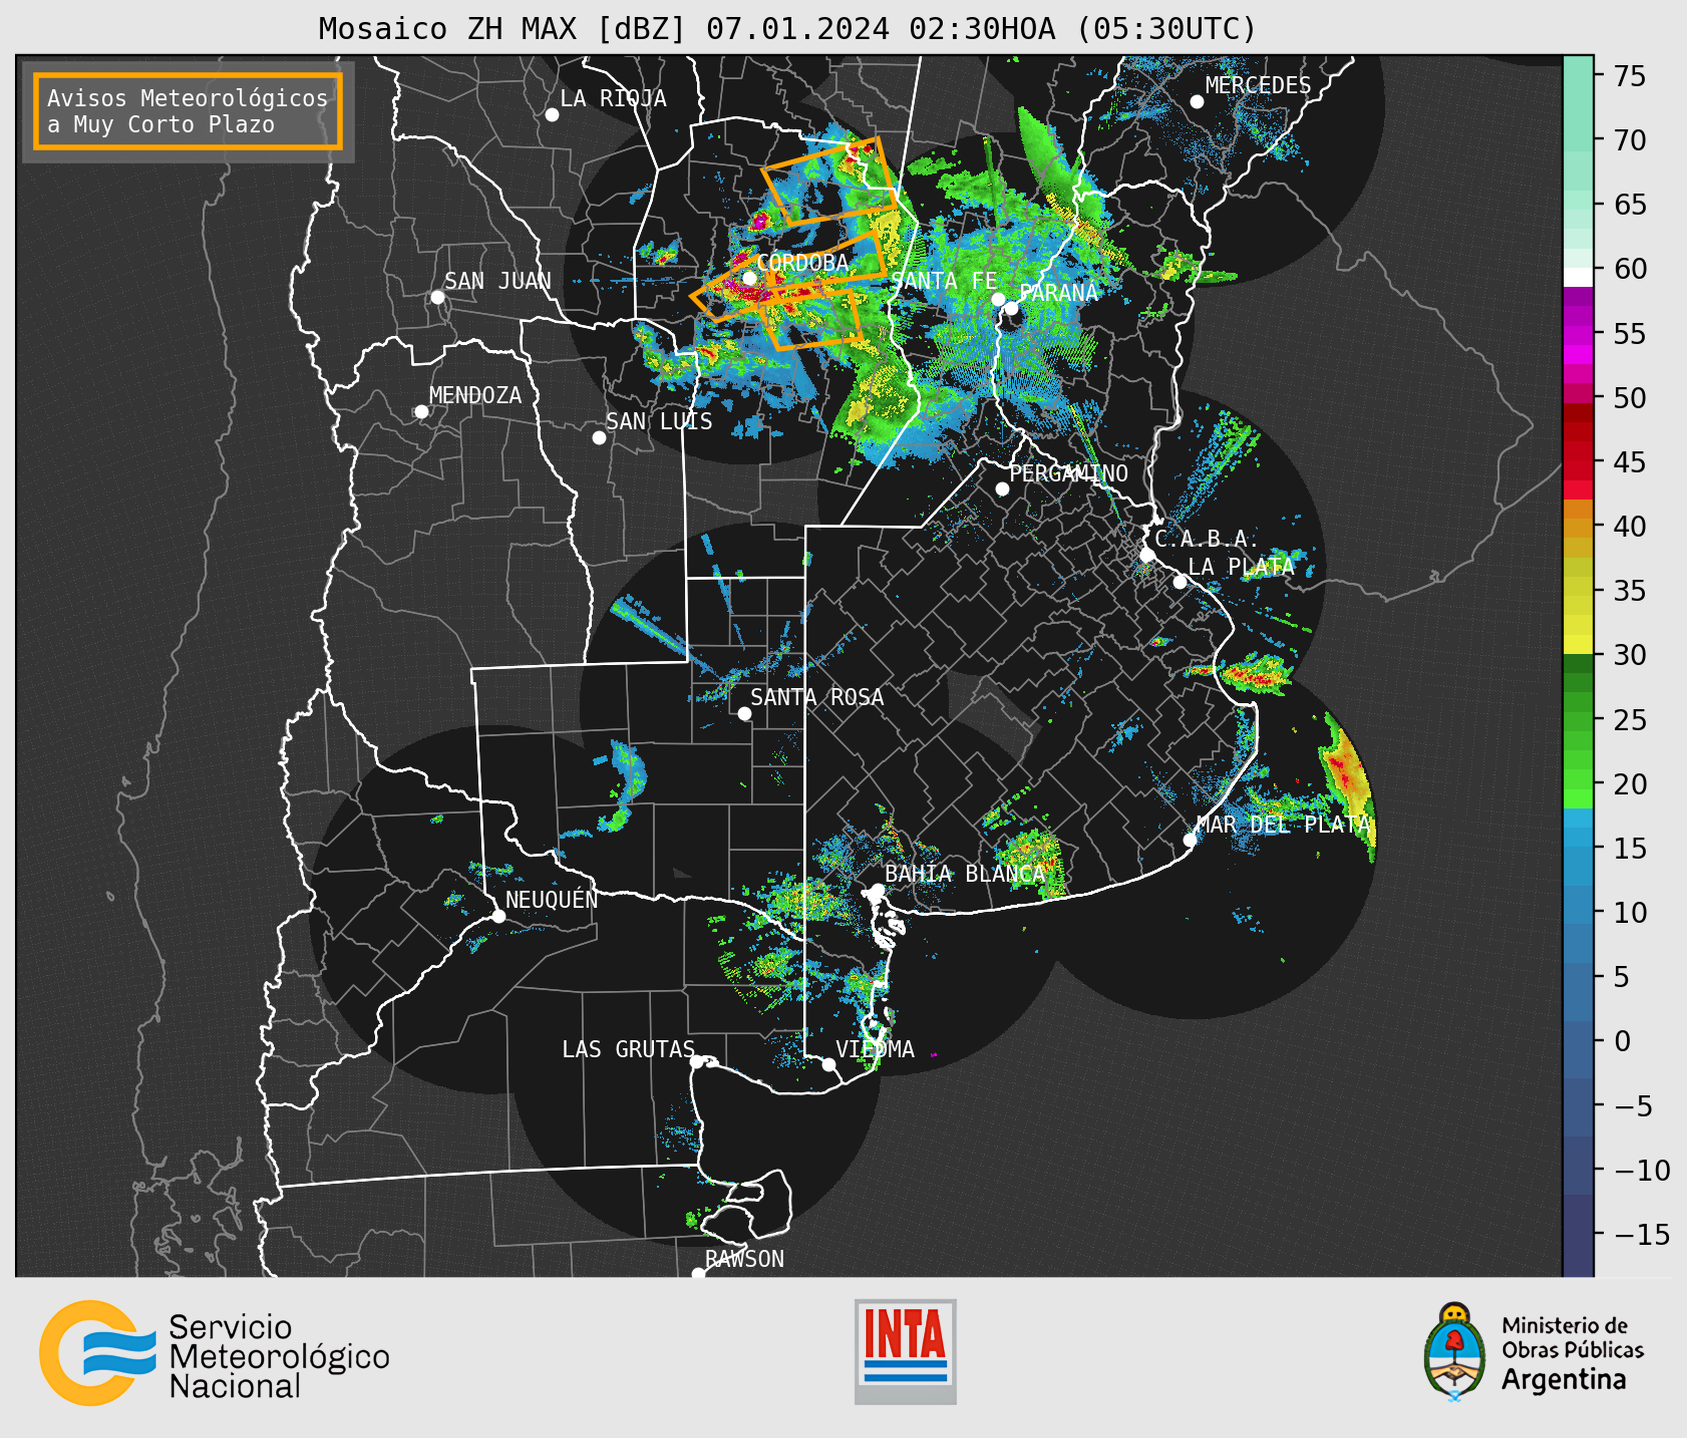Click the LA RIOJA city marker dot
The width and height of the screenshot is (1687, 1438).
[x=552, y=115]
